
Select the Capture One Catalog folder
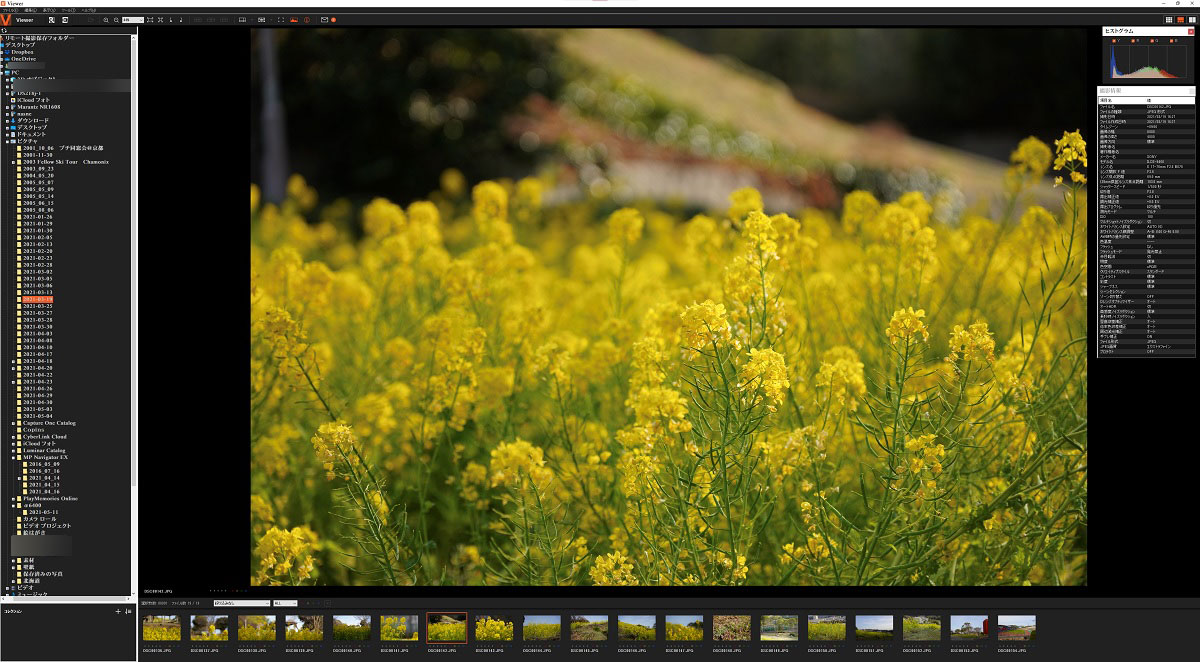[x=49, y=423]
